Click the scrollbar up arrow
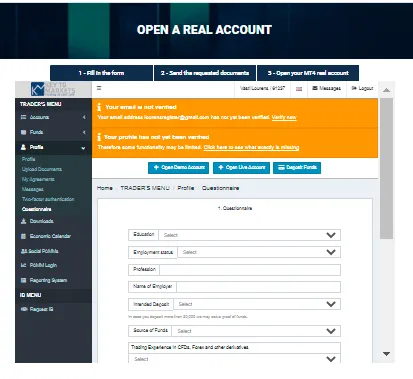The height and width of the screenshot is (379, 413). point(386,90)
